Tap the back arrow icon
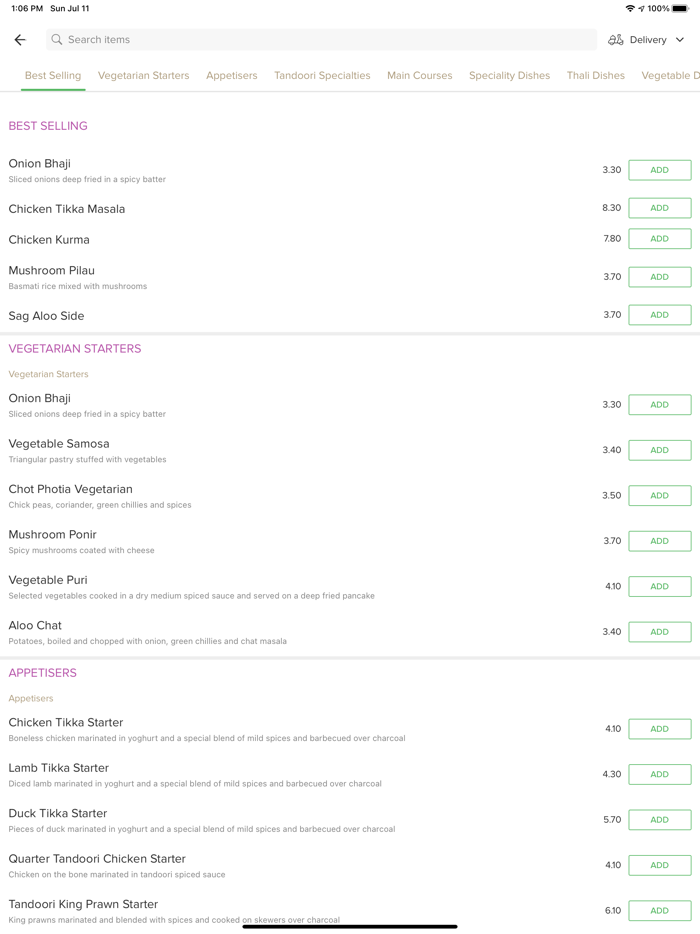The image size is (700, 934). click(20, 40)
